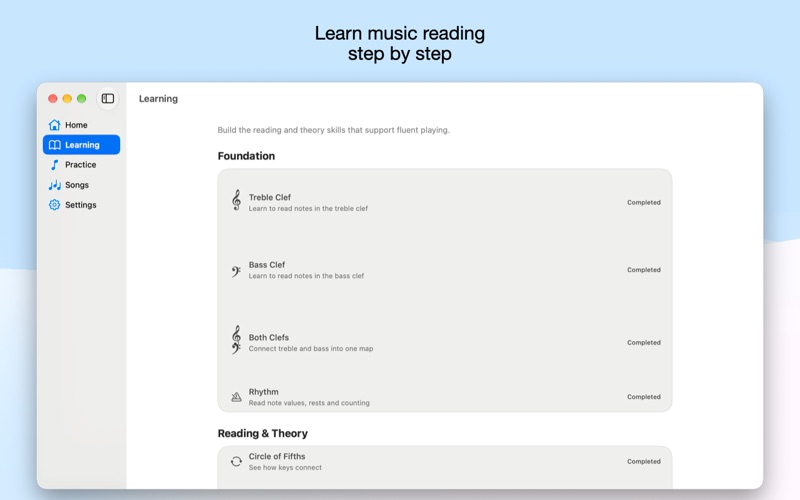Click 'Learn to read notes in the bass clef'

point(306,276)
